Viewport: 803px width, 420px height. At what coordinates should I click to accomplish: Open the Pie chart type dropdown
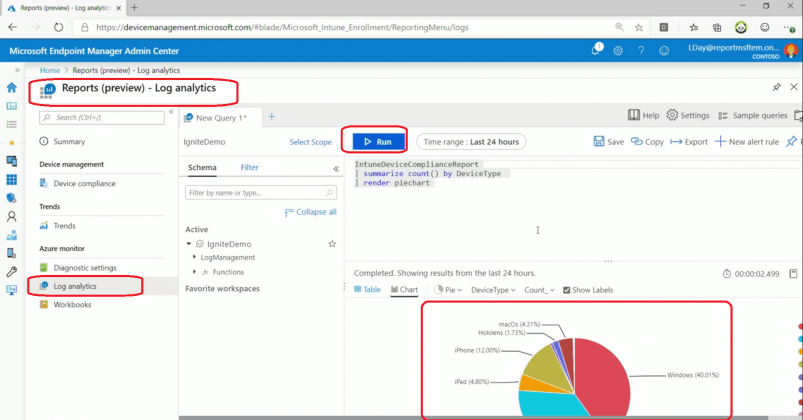450,290
